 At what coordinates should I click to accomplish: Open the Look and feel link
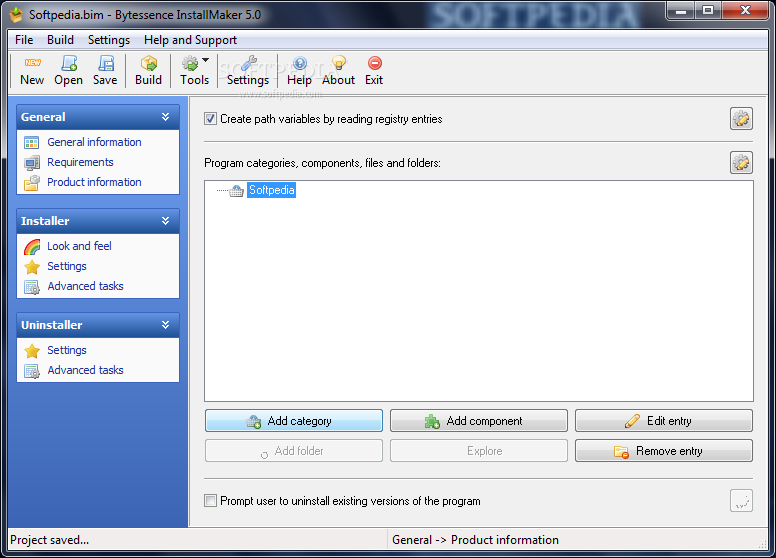[x=79, y=246]
